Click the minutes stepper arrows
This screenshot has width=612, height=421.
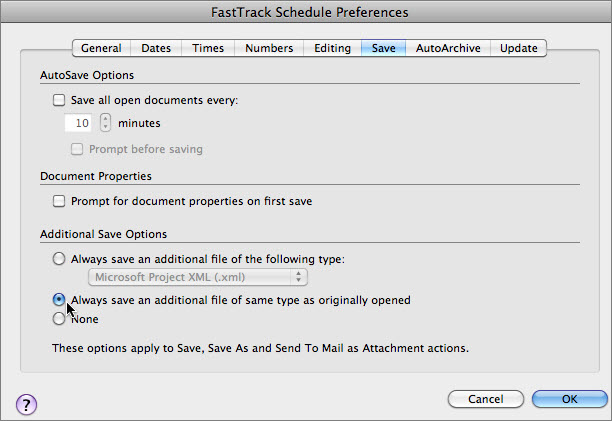106,123
